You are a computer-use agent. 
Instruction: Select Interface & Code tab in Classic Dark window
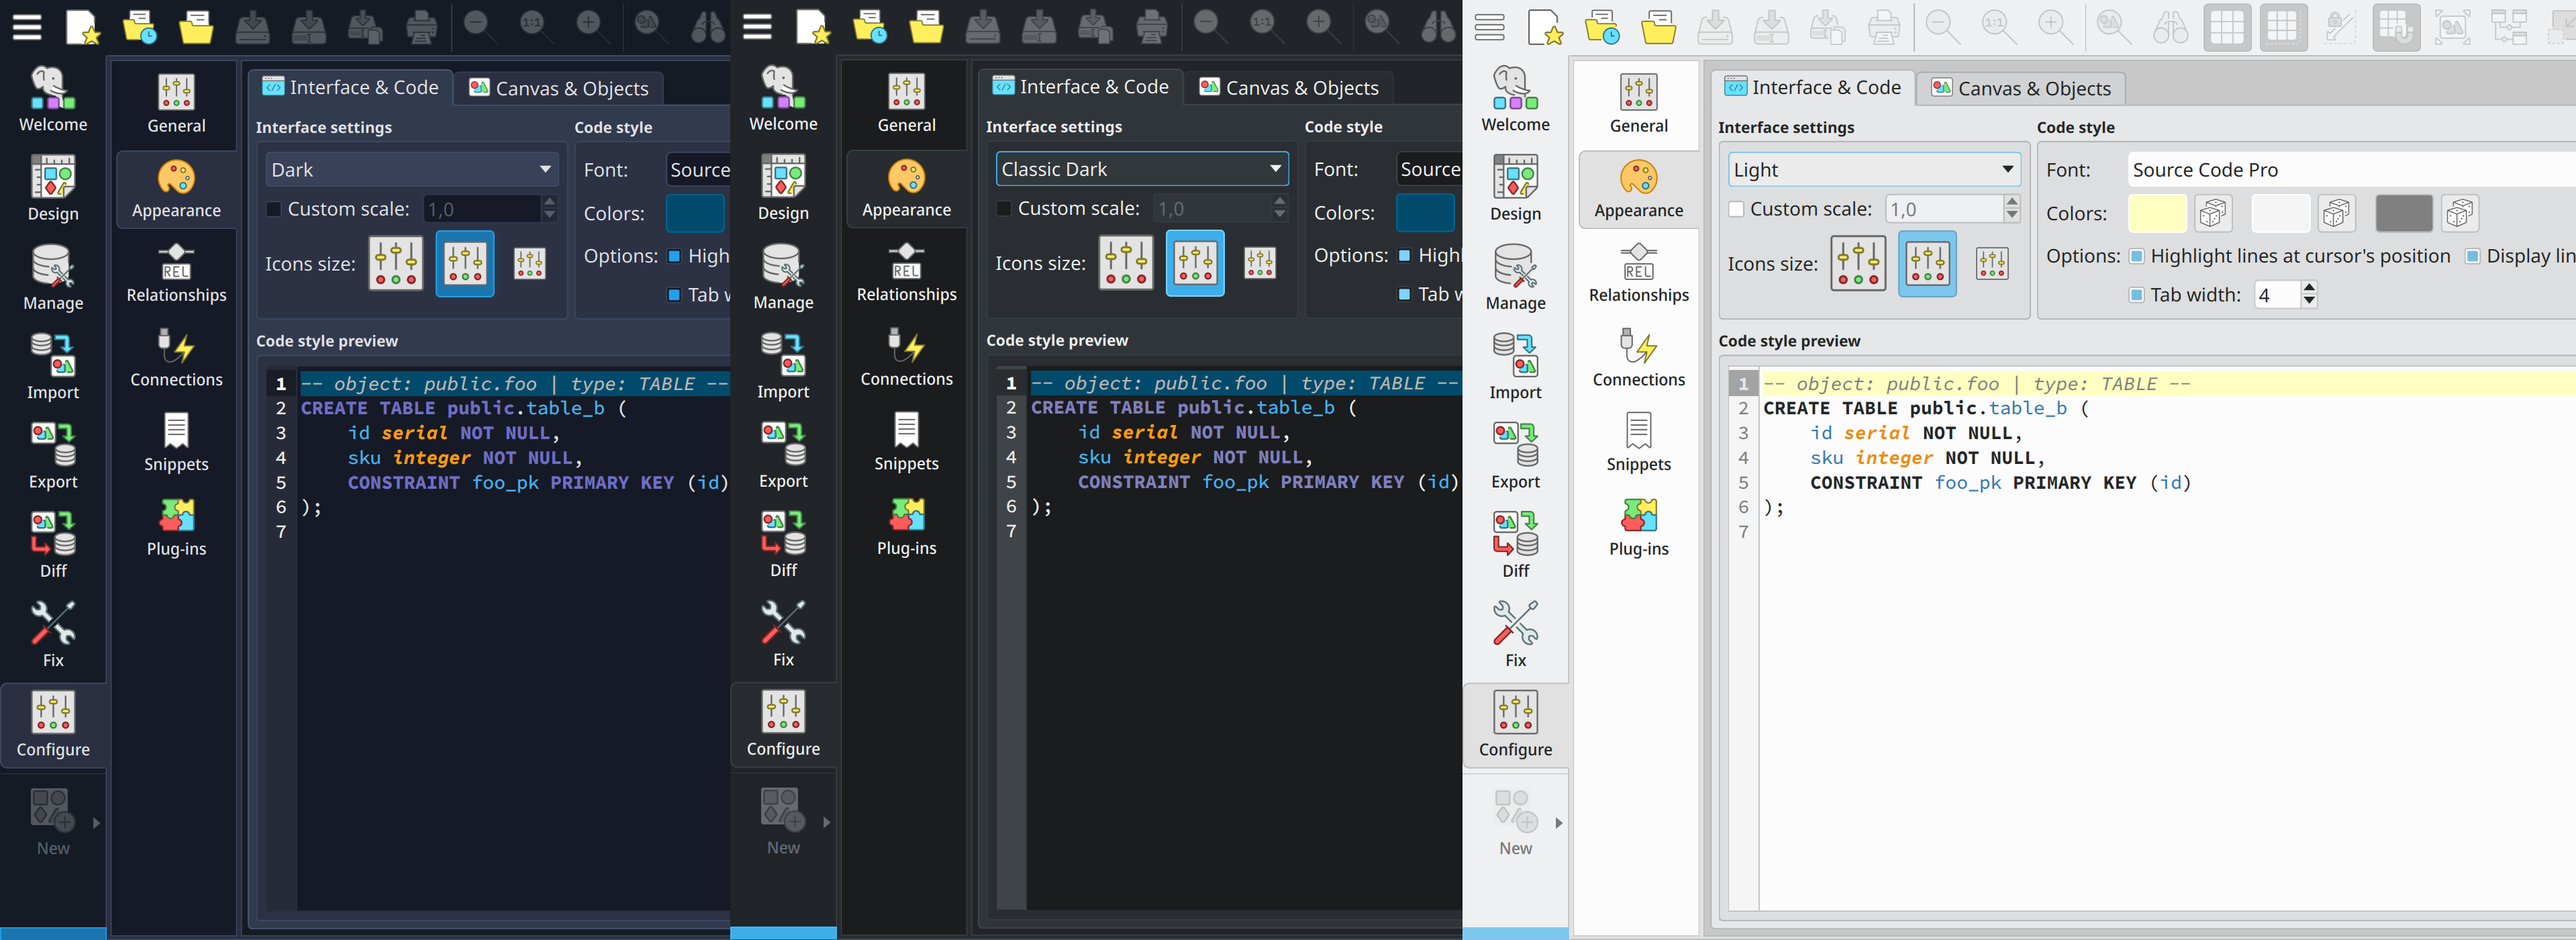point(1081,87)
